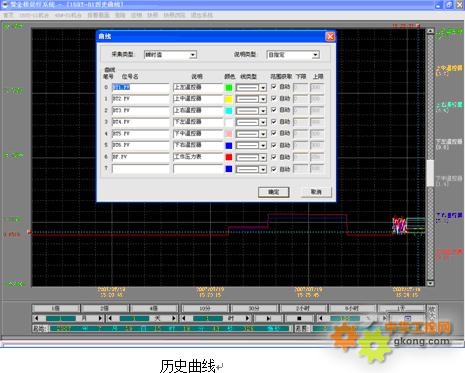The height and width of the screenshot is (373, 465).
Task: Click the play-step arrow button in playback bar
Action: point(269,318)
